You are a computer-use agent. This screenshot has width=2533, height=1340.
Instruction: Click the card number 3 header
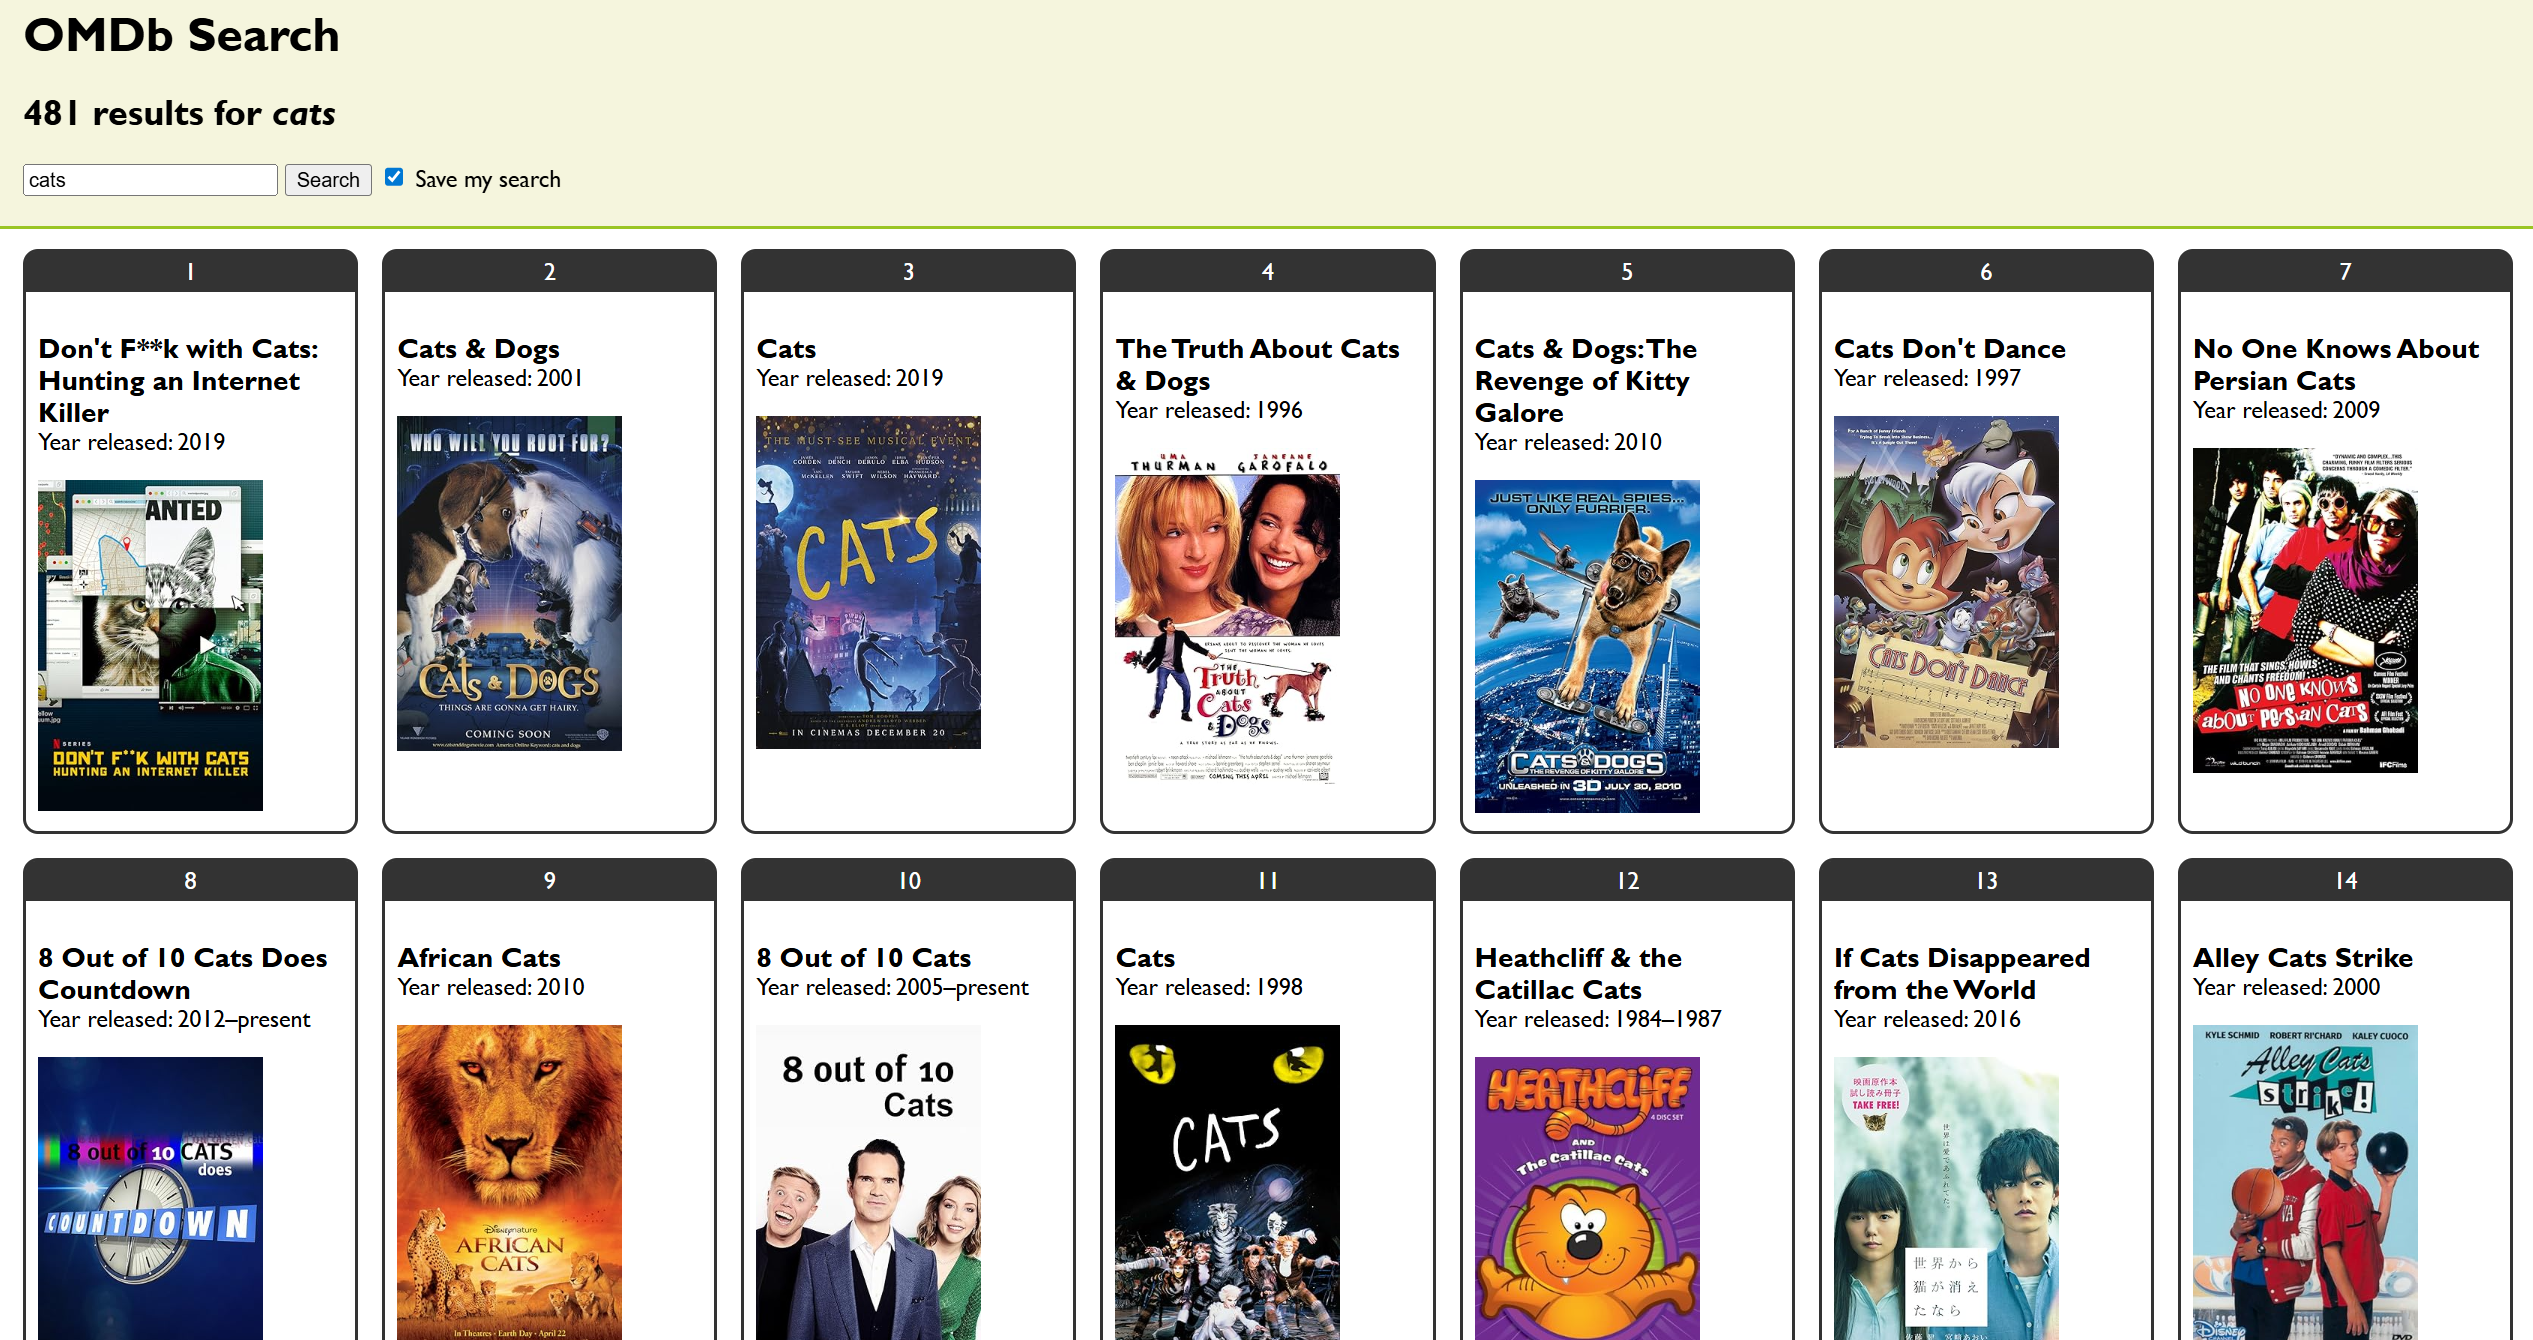click(x=908, y=271)
